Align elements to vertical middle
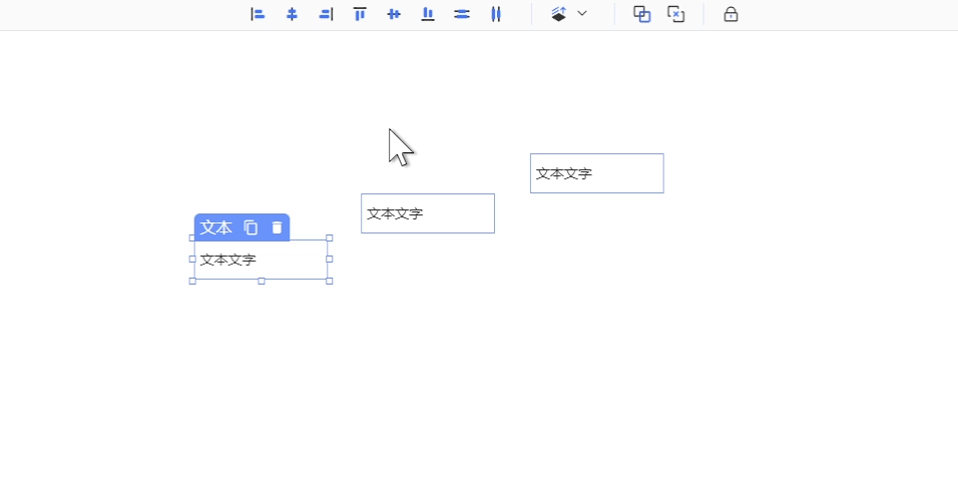This screenshot has width=958, height=481. (x=394, y=14)
